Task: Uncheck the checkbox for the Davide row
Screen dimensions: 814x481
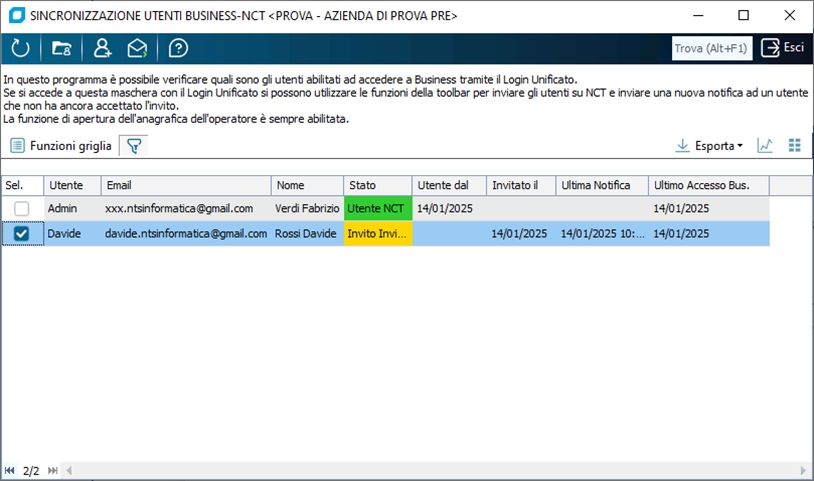Action: click(x=21, y=233)
